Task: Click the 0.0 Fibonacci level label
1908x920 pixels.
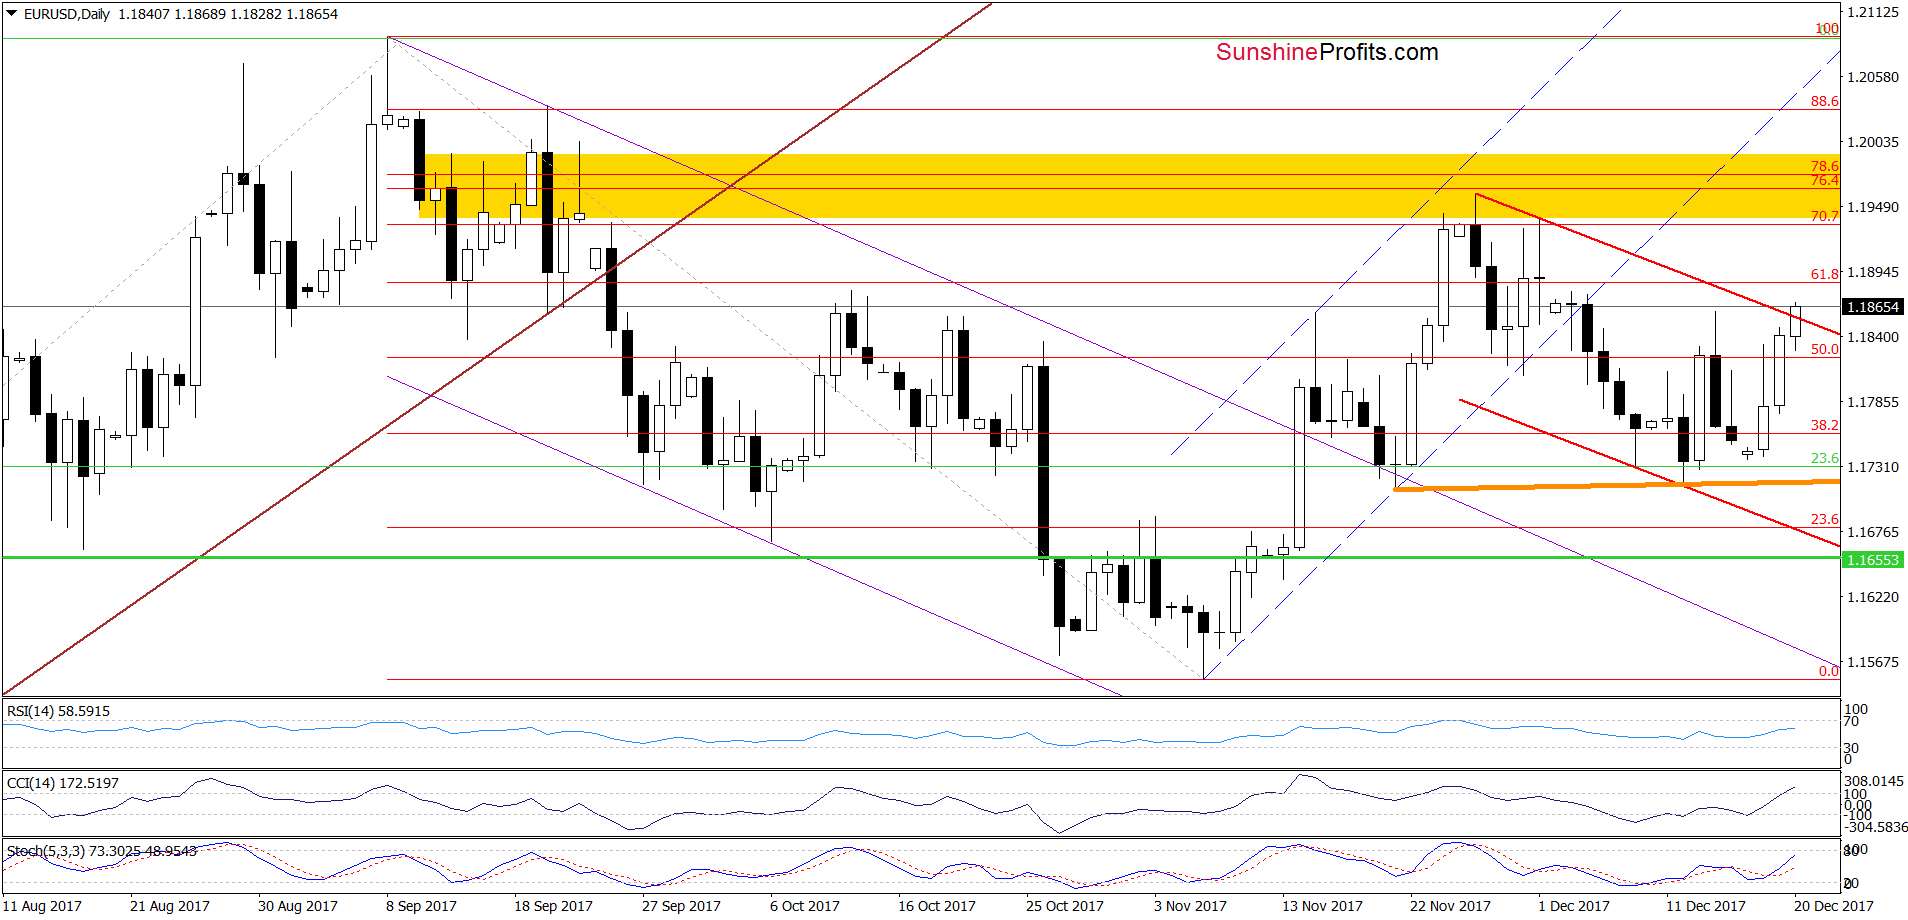Action: [x=1829, y=671]
